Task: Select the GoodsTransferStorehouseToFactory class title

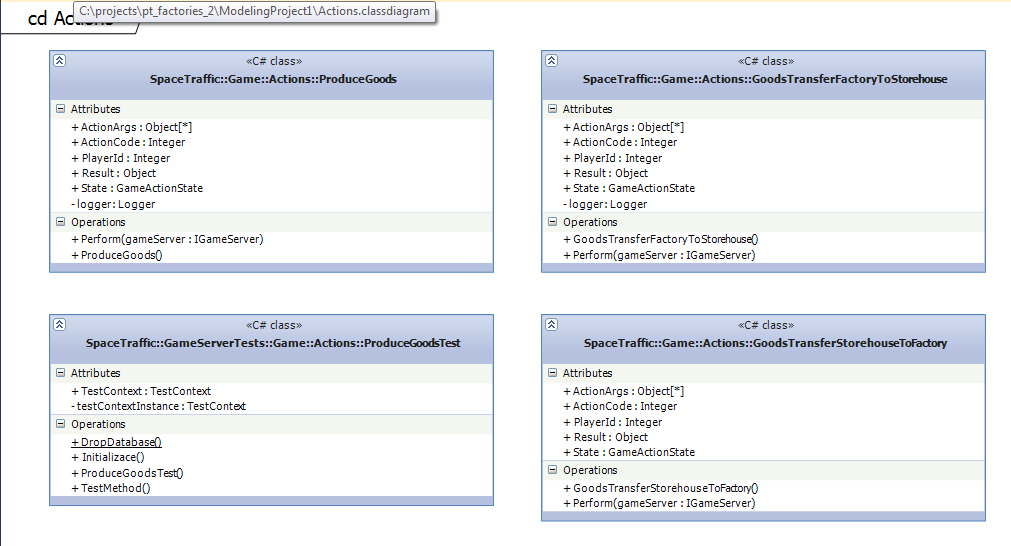Action: click(x=765, y=343)
